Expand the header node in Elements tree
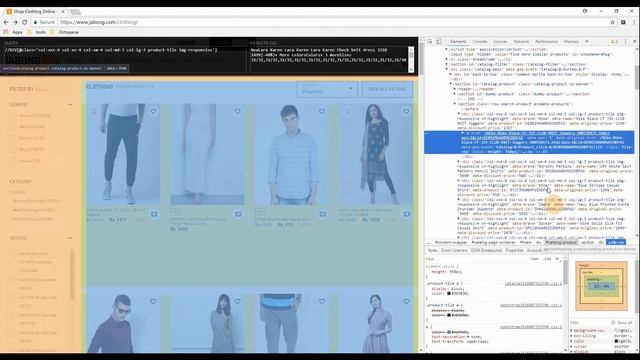640x360 pixels. [455, 89]
